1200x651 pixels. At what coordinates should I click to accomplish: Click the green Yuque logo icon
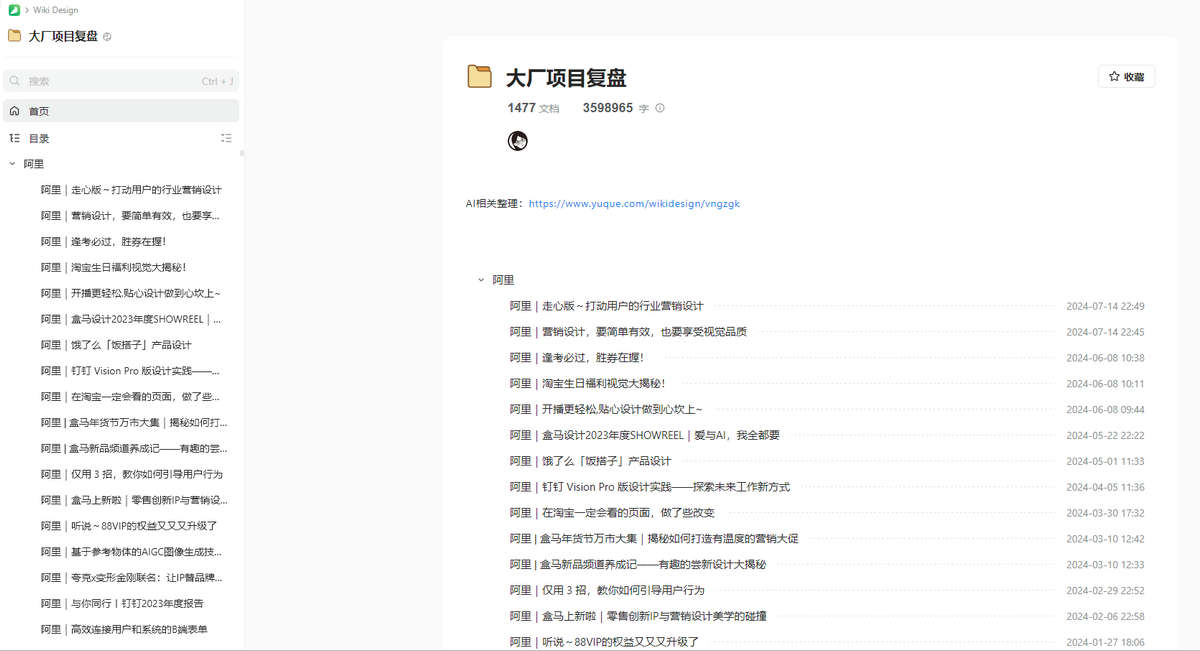coord(14,10)
